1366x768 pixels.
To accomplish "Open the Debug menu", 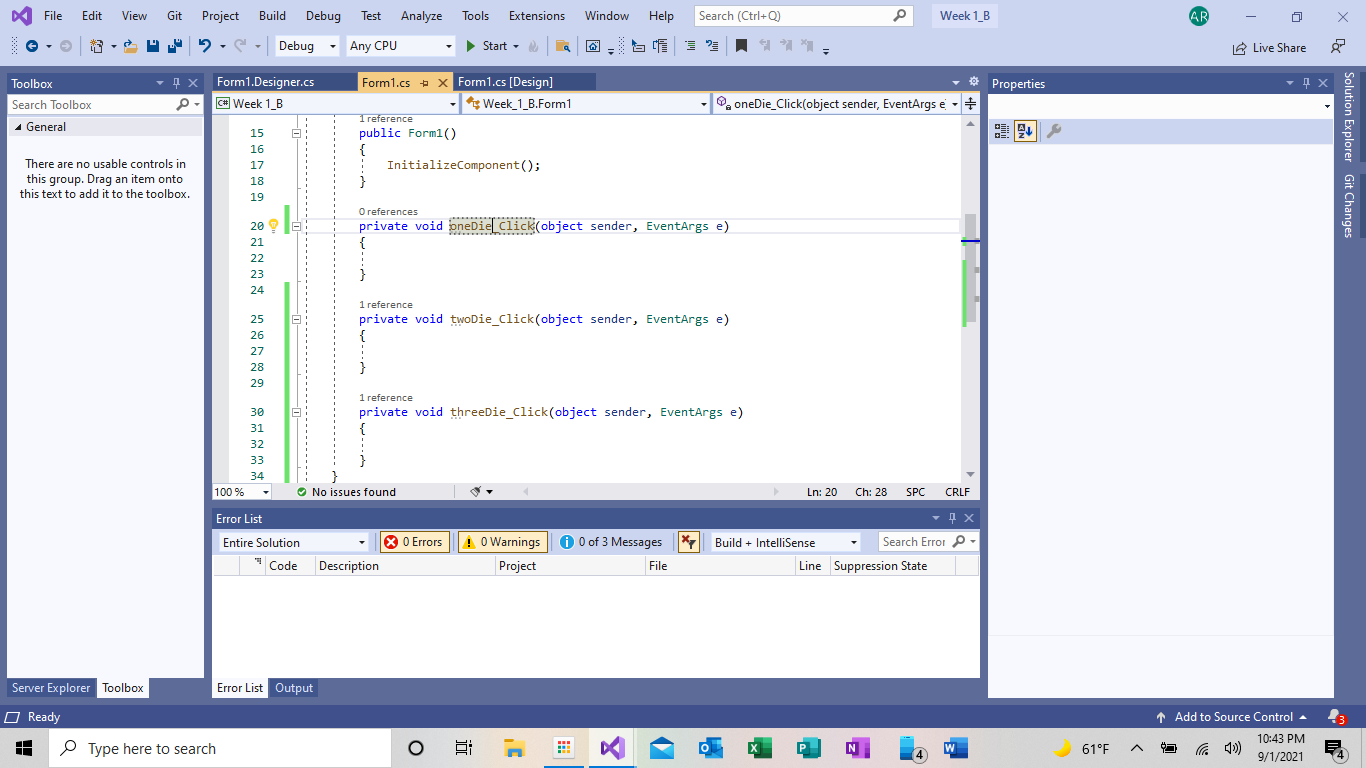I will coord(322,15).
